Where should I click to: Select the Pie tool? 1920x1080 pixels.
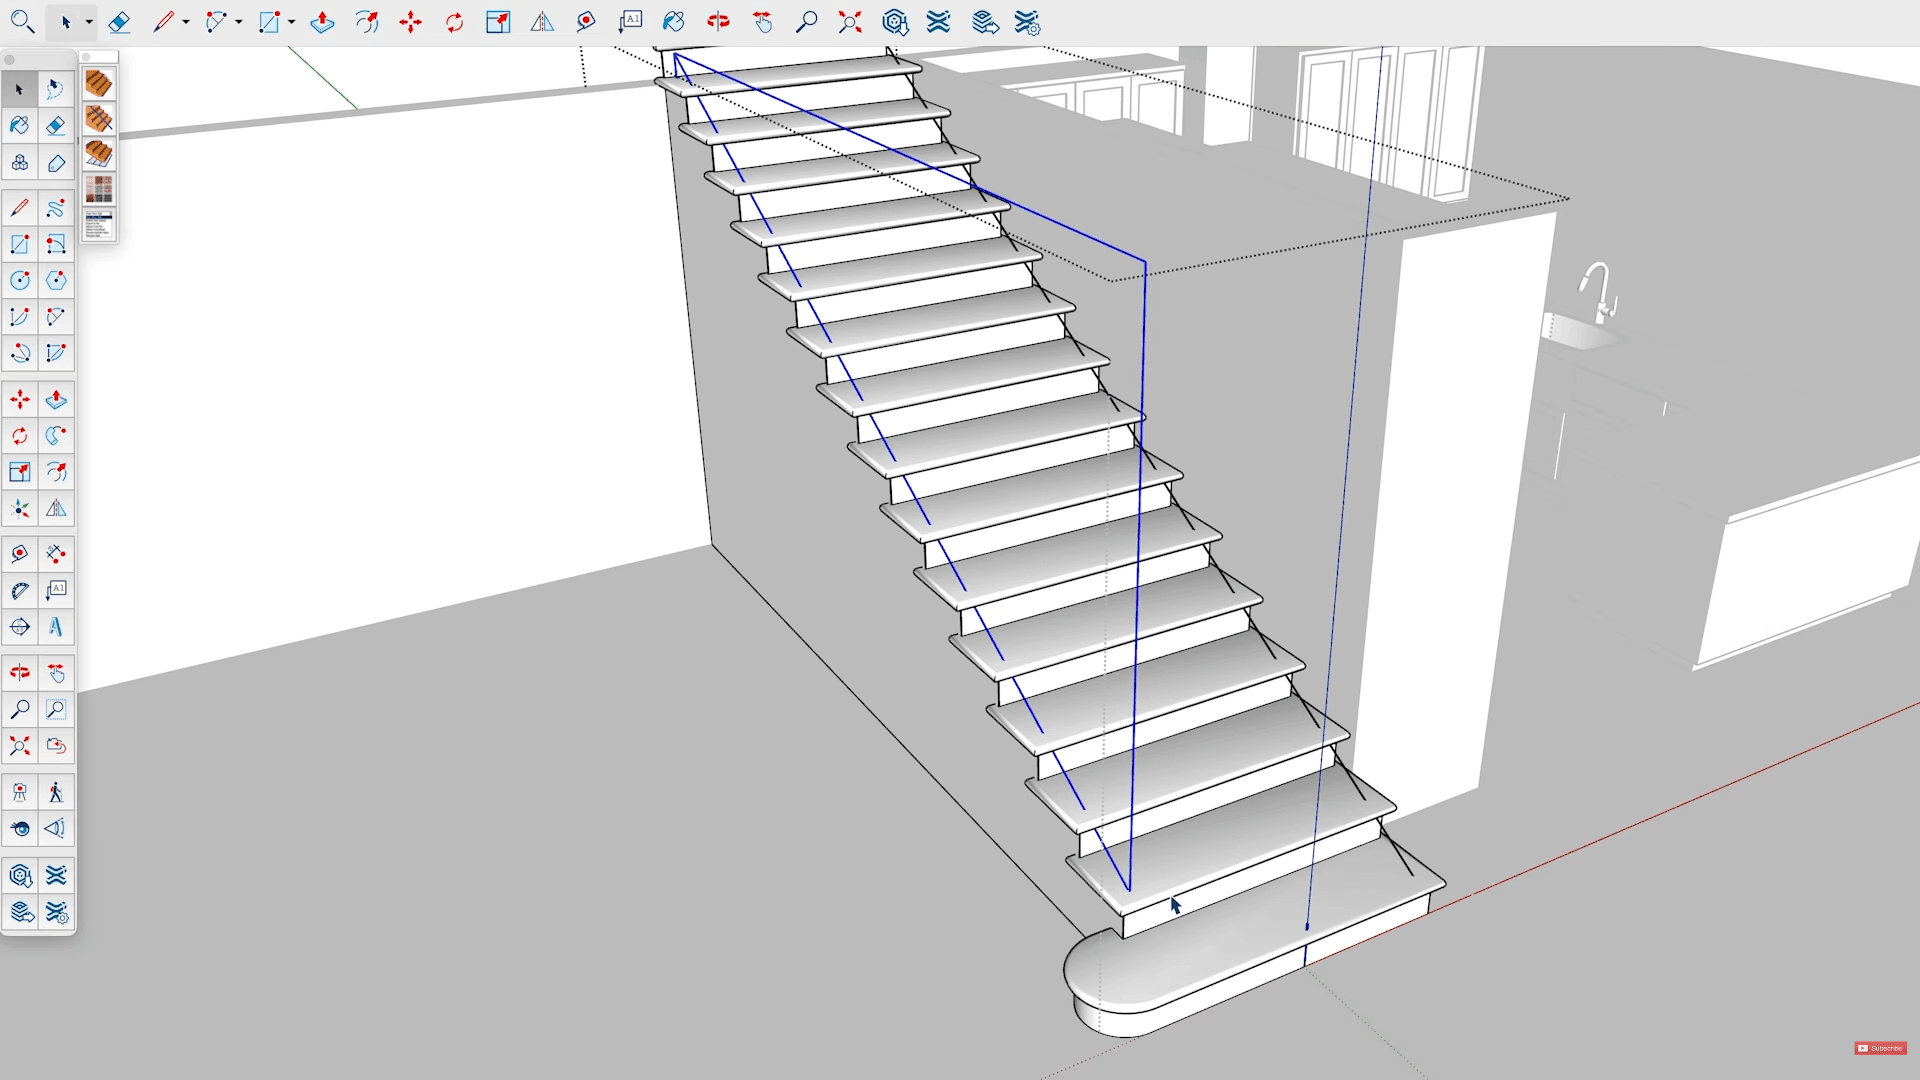click(x=56, y=353)
